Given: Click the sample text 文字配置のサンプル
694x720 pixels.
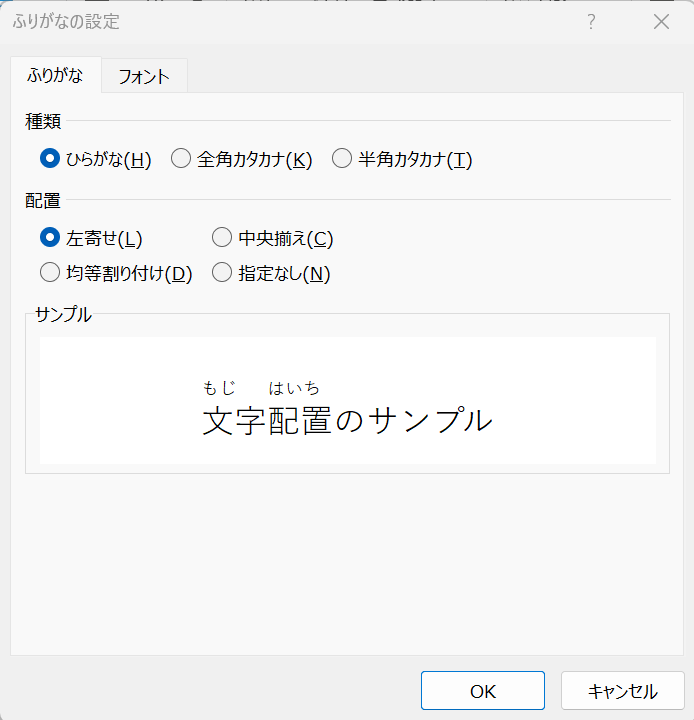Looking at the screenshot, I should (x=347, y=421).
